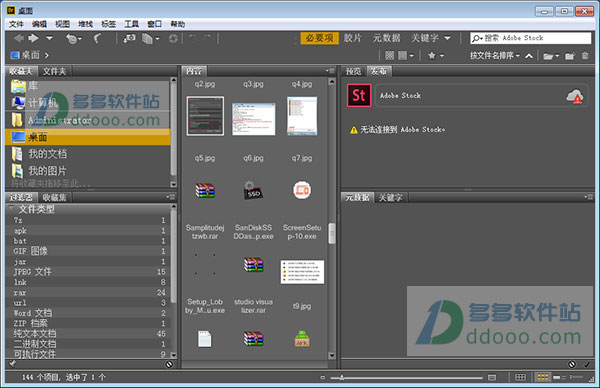
Task: Switch to list view mode
Action: [x=576, y=377]
